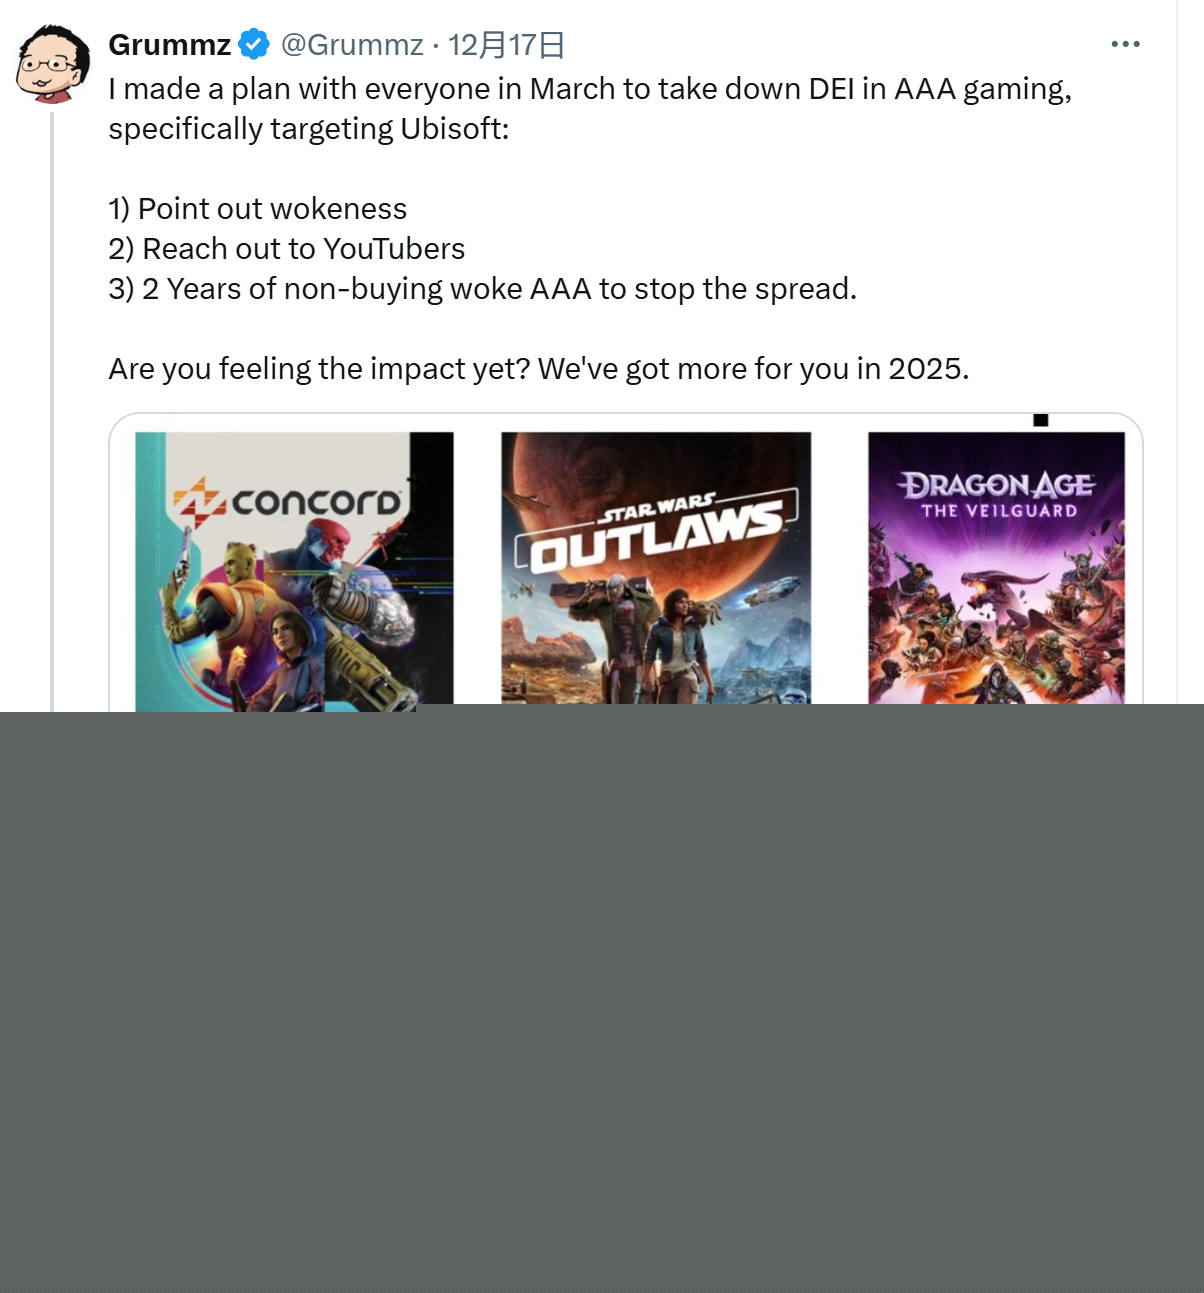
Task: Click the line starting "I made a plan"
Action: 590,89
